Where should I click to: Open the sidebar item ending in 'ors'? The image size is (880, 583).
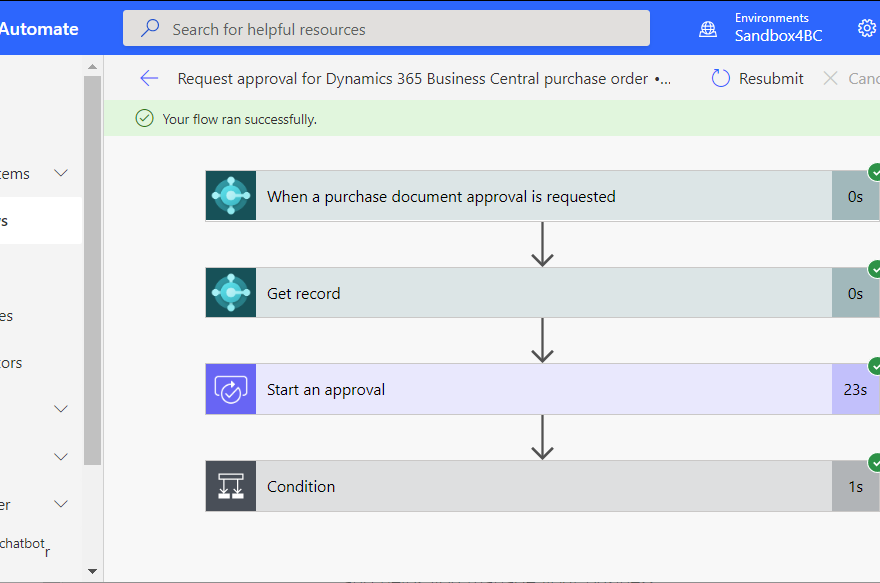pos(11,363)
